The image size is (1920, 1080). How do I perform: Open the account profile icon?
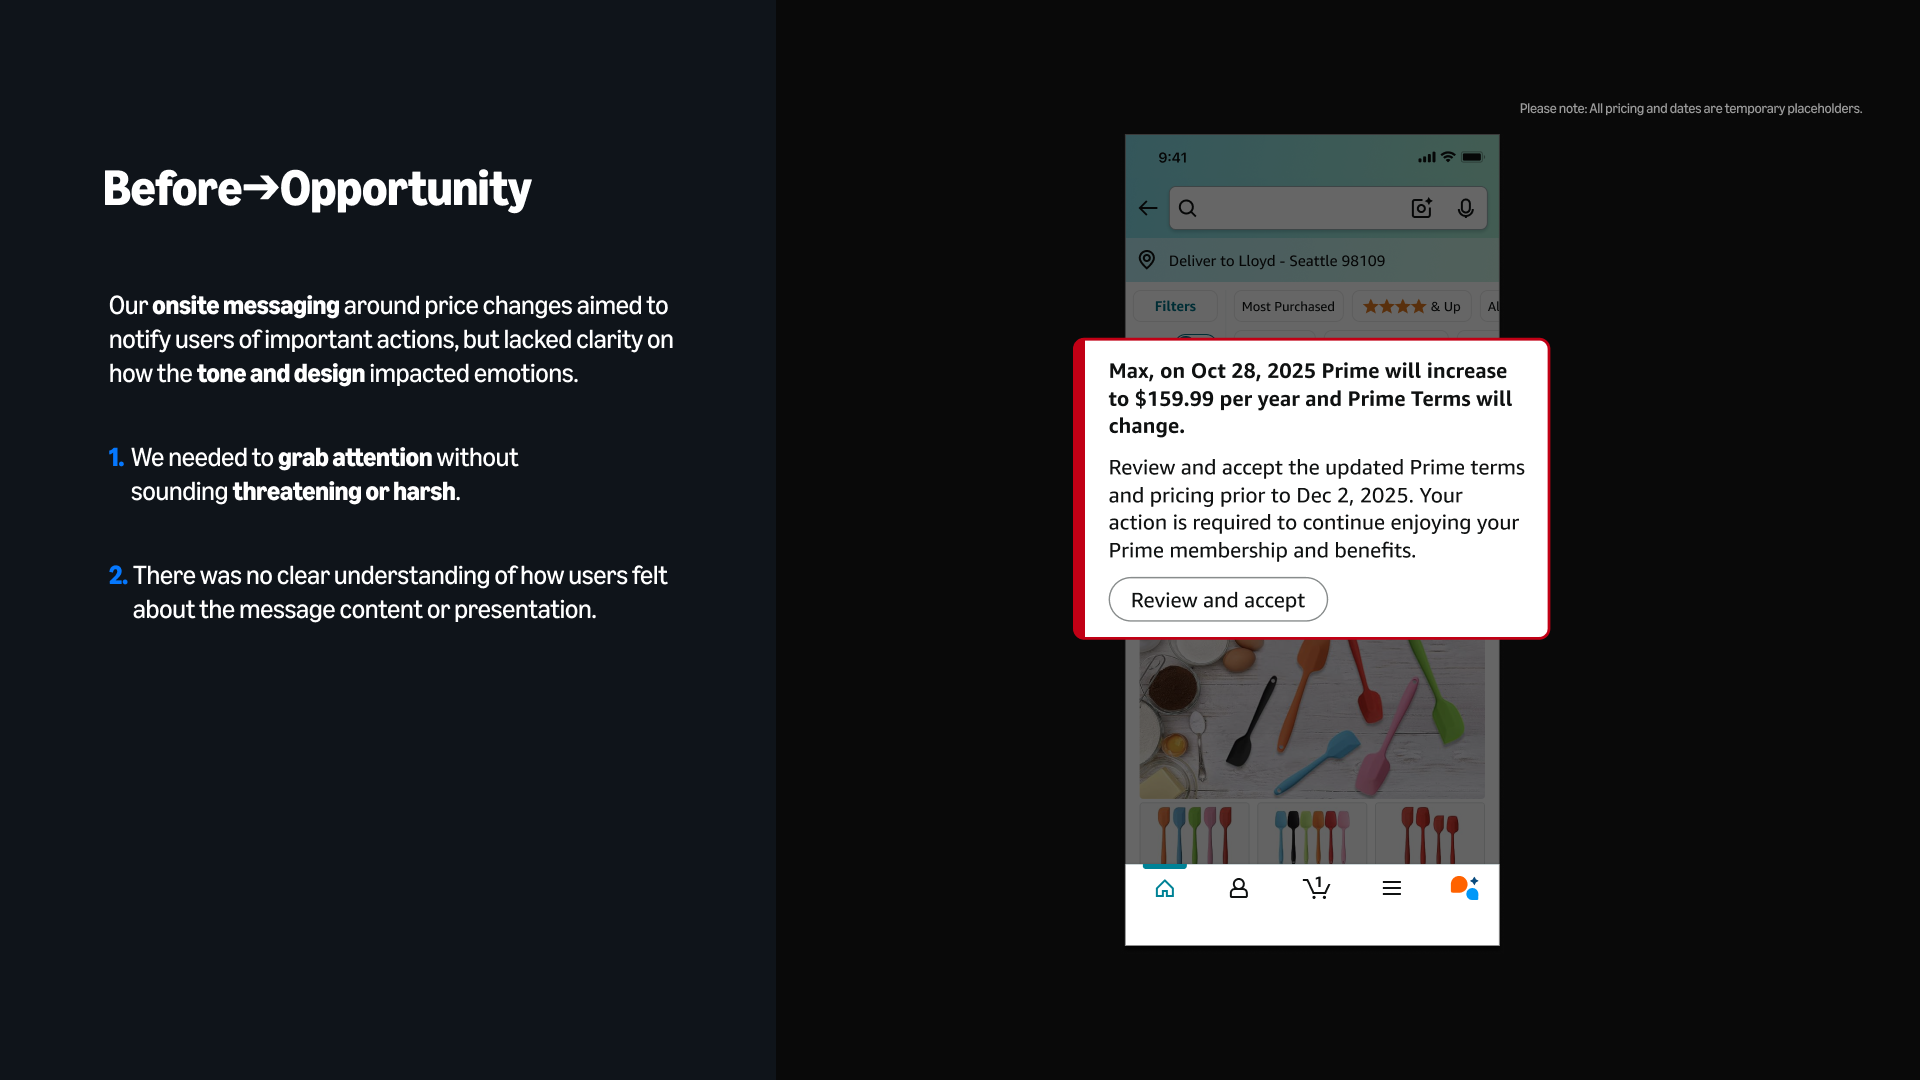tap(1238, 888)
